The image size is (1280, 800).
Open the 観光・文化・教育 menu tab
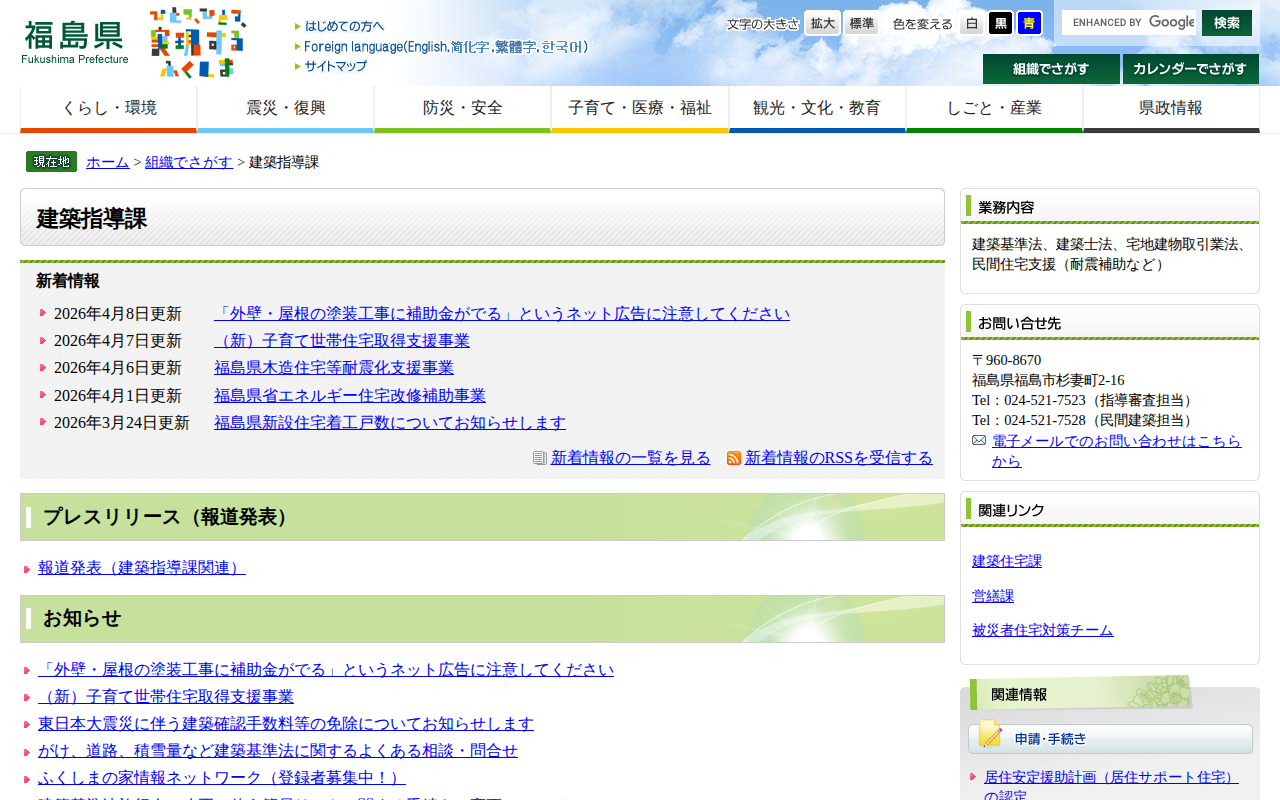click(x=817, y=109)
